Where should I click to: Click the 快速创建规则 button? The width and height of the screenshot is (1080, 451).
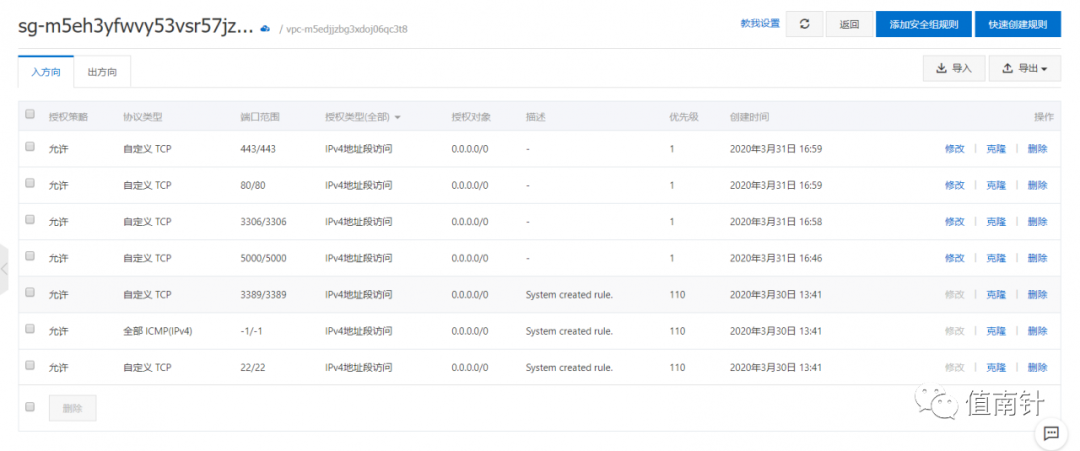click(x=1018, y=24)
